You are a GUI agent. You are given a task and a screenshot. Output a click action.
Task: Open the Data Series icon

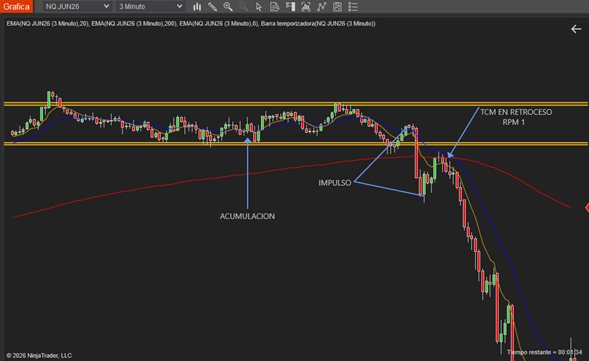coord(306,6)
